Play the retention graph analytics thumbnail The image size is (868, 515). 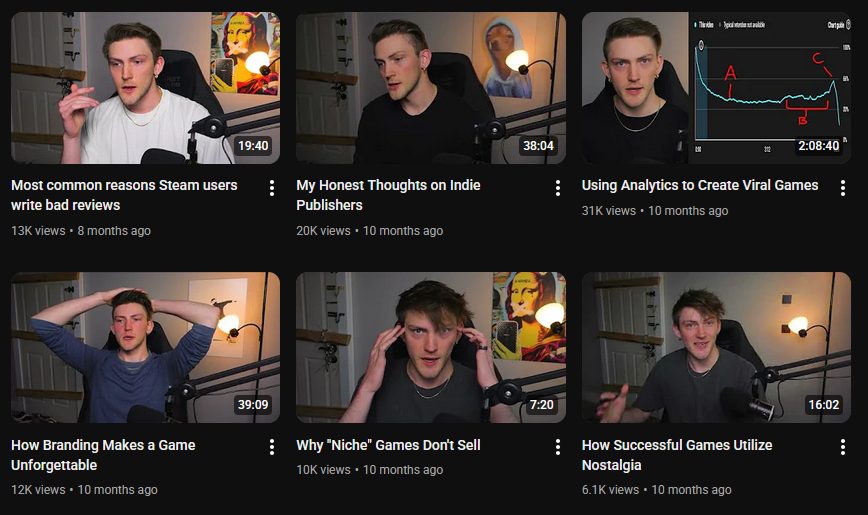coord(716,87)
